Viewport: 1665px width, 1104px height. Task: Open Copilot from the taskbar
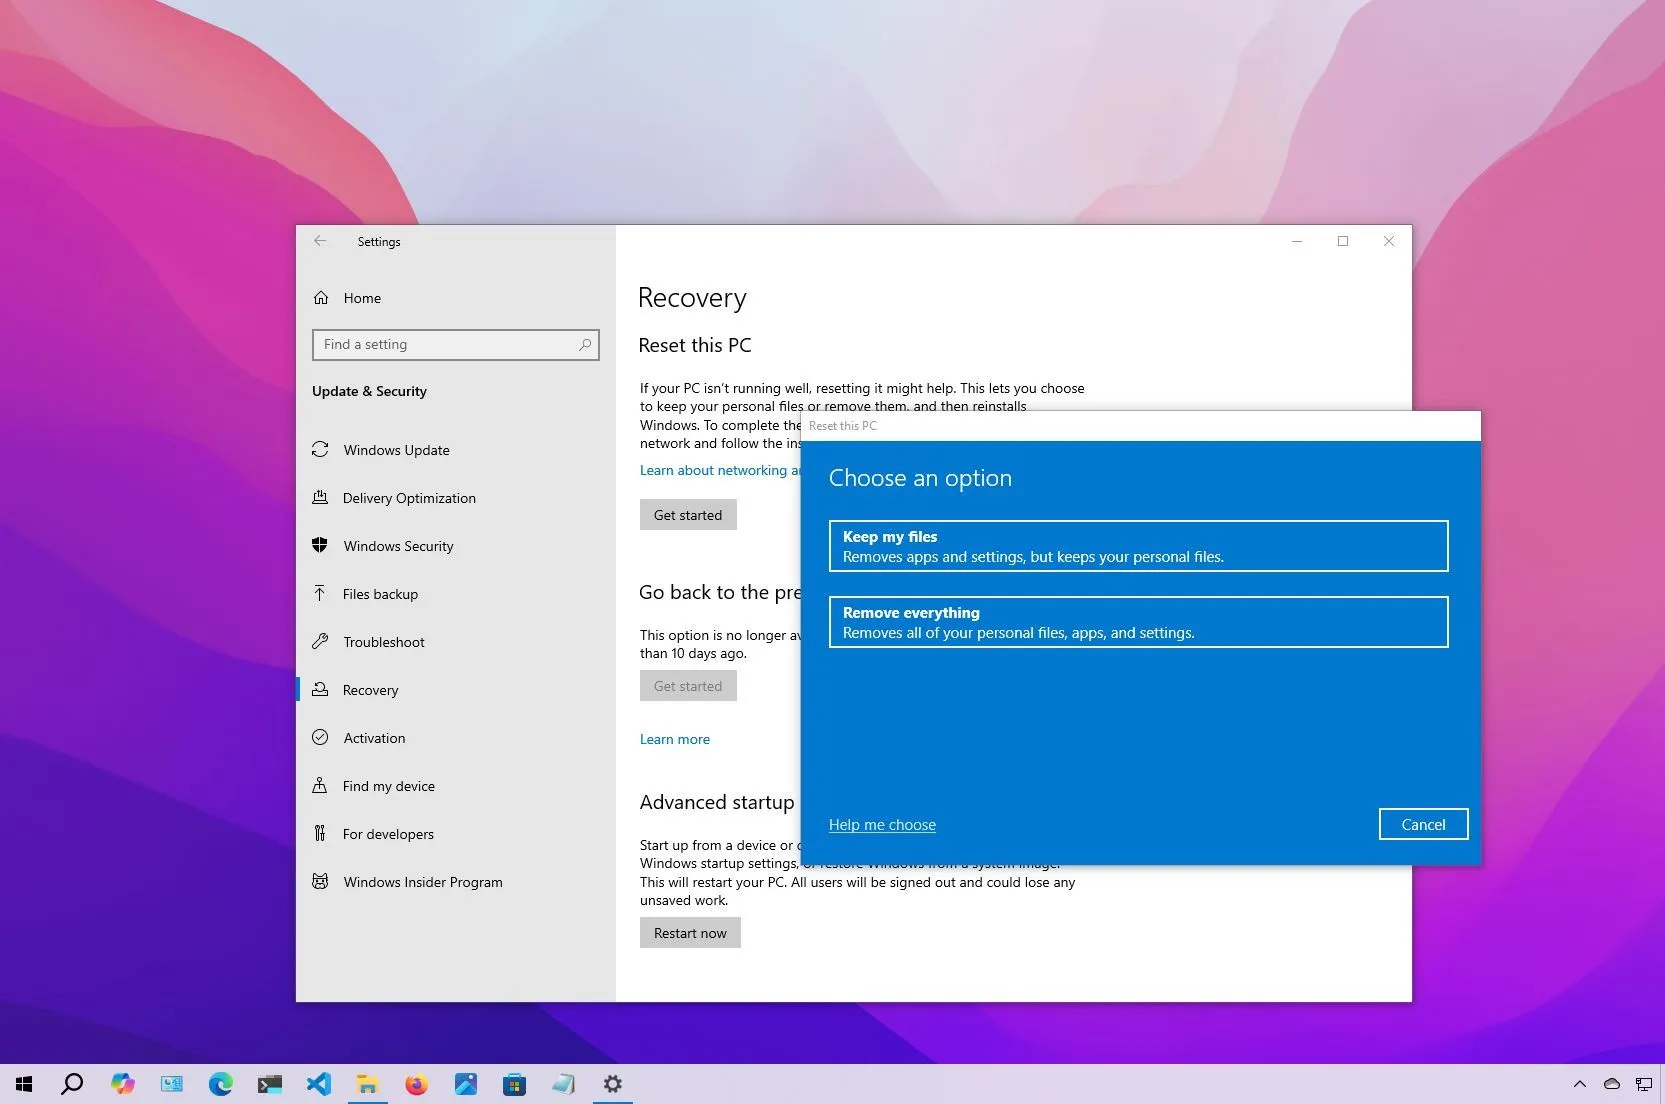(122, 1084)
